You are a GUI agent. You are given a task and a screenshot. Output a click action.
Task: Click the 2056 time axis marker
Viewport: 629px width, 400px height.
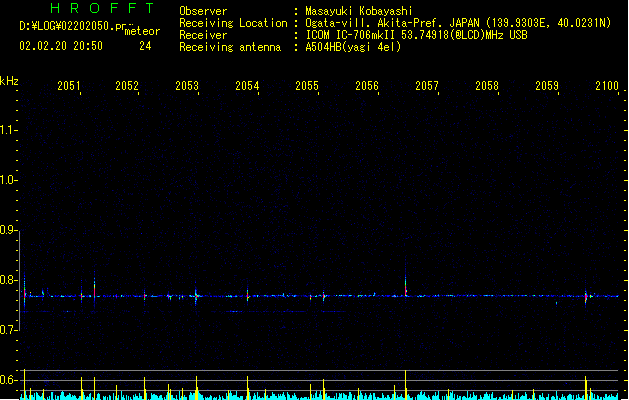[x=367, y=86]
